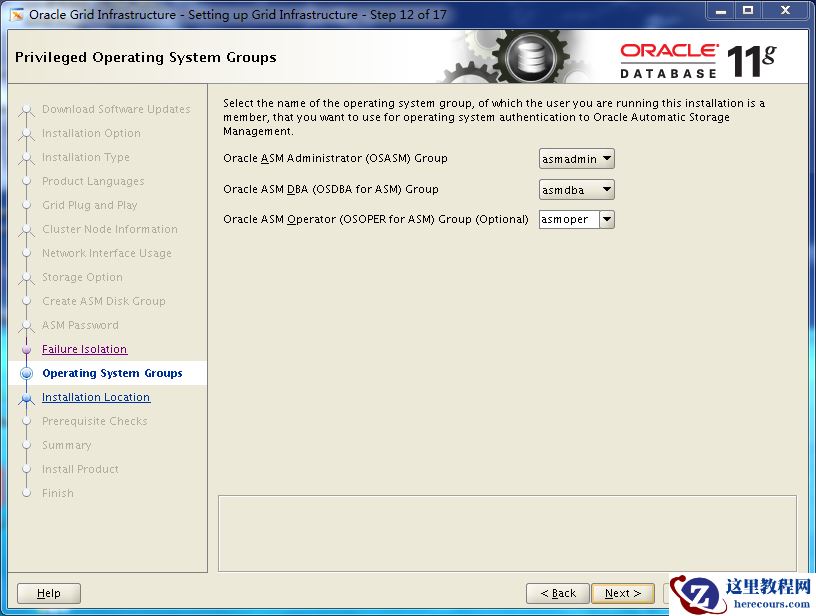Click the Prerequisite Checks step label
816x616 pixels.
click(x=95, y=421)
